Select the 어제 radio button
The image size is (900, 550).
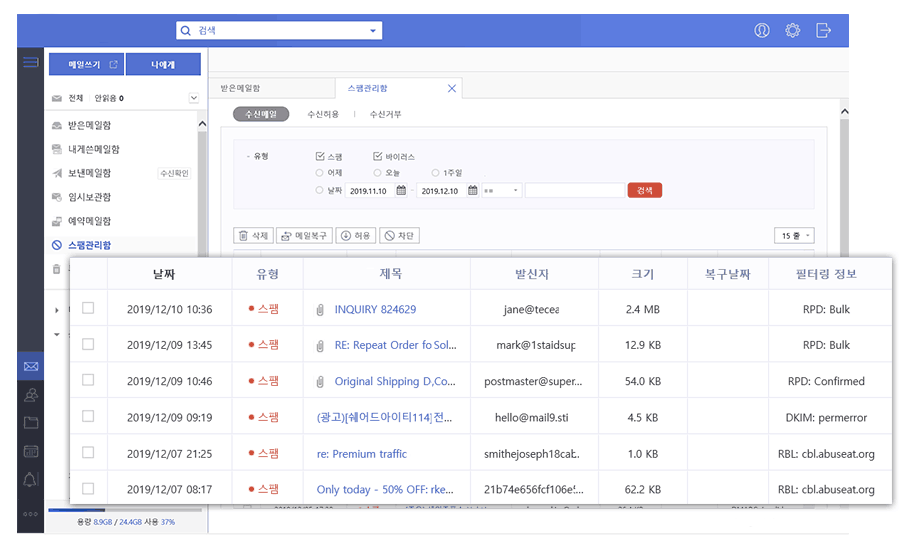319,172
